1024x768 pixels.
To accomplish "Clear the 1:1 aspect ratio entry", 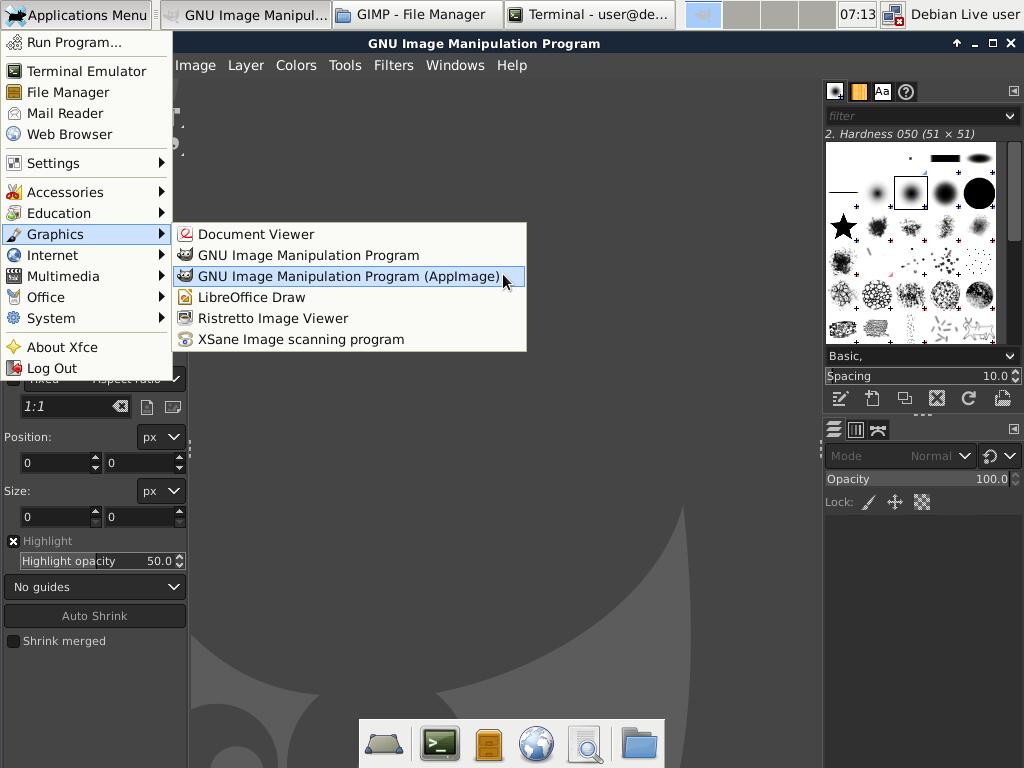I will [x=120, y=406].
